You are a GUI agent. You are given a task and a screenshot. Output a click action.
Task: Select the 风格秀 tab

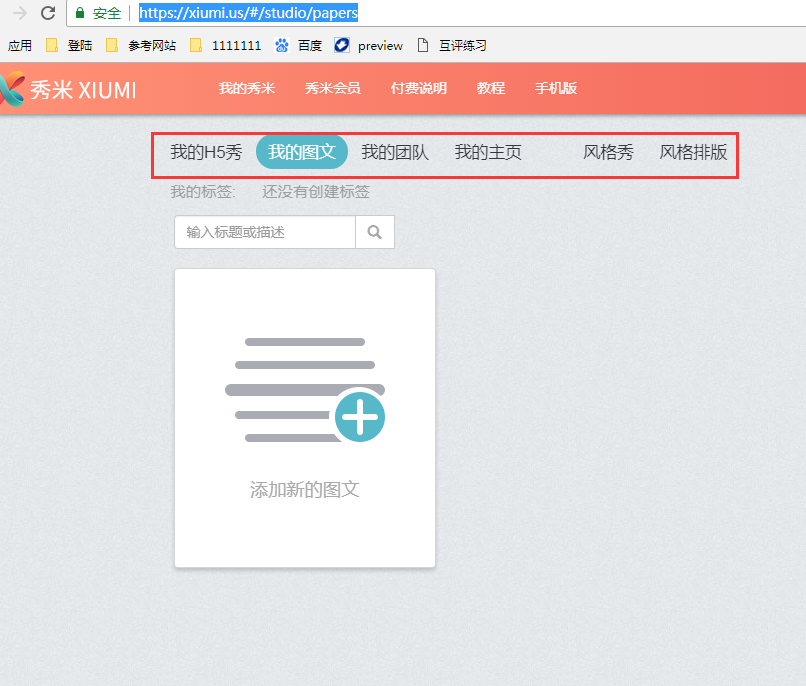pyautogui.click(x=608, y=153)
